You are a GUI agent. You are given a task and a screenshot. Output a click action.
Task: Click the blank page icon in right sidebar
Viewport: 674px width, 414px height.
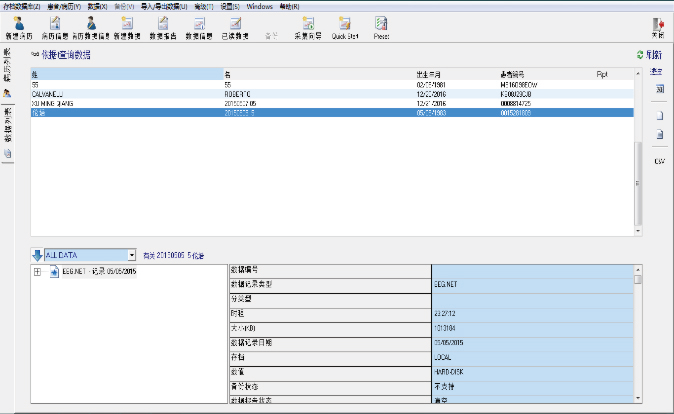tap(659, 116)
